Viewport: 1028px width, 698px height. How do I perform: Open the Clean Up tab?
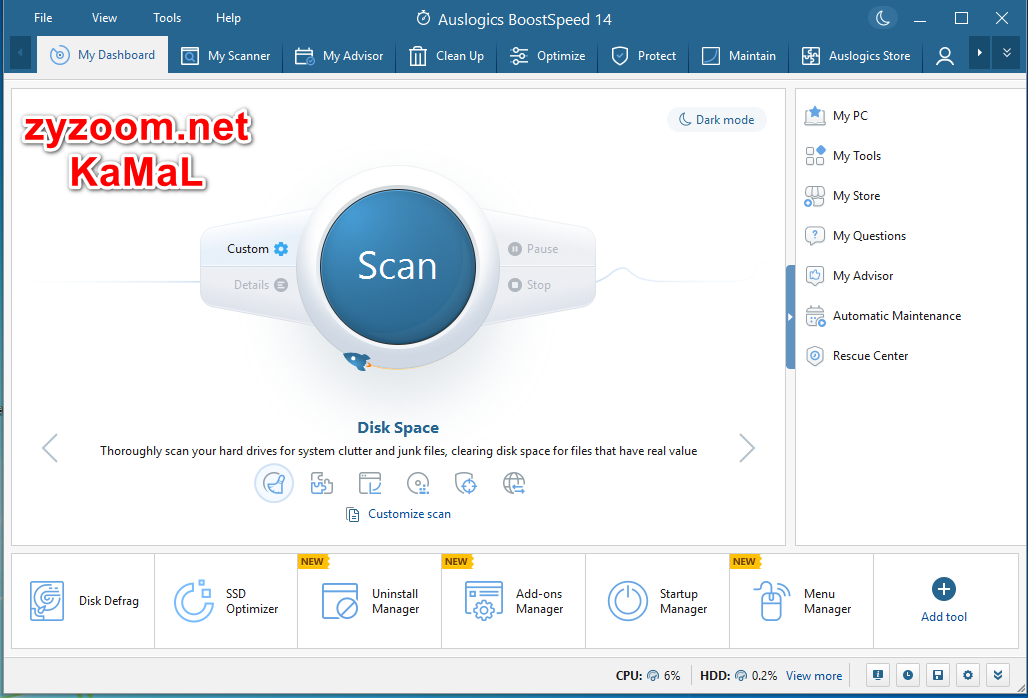coord(446,56)
